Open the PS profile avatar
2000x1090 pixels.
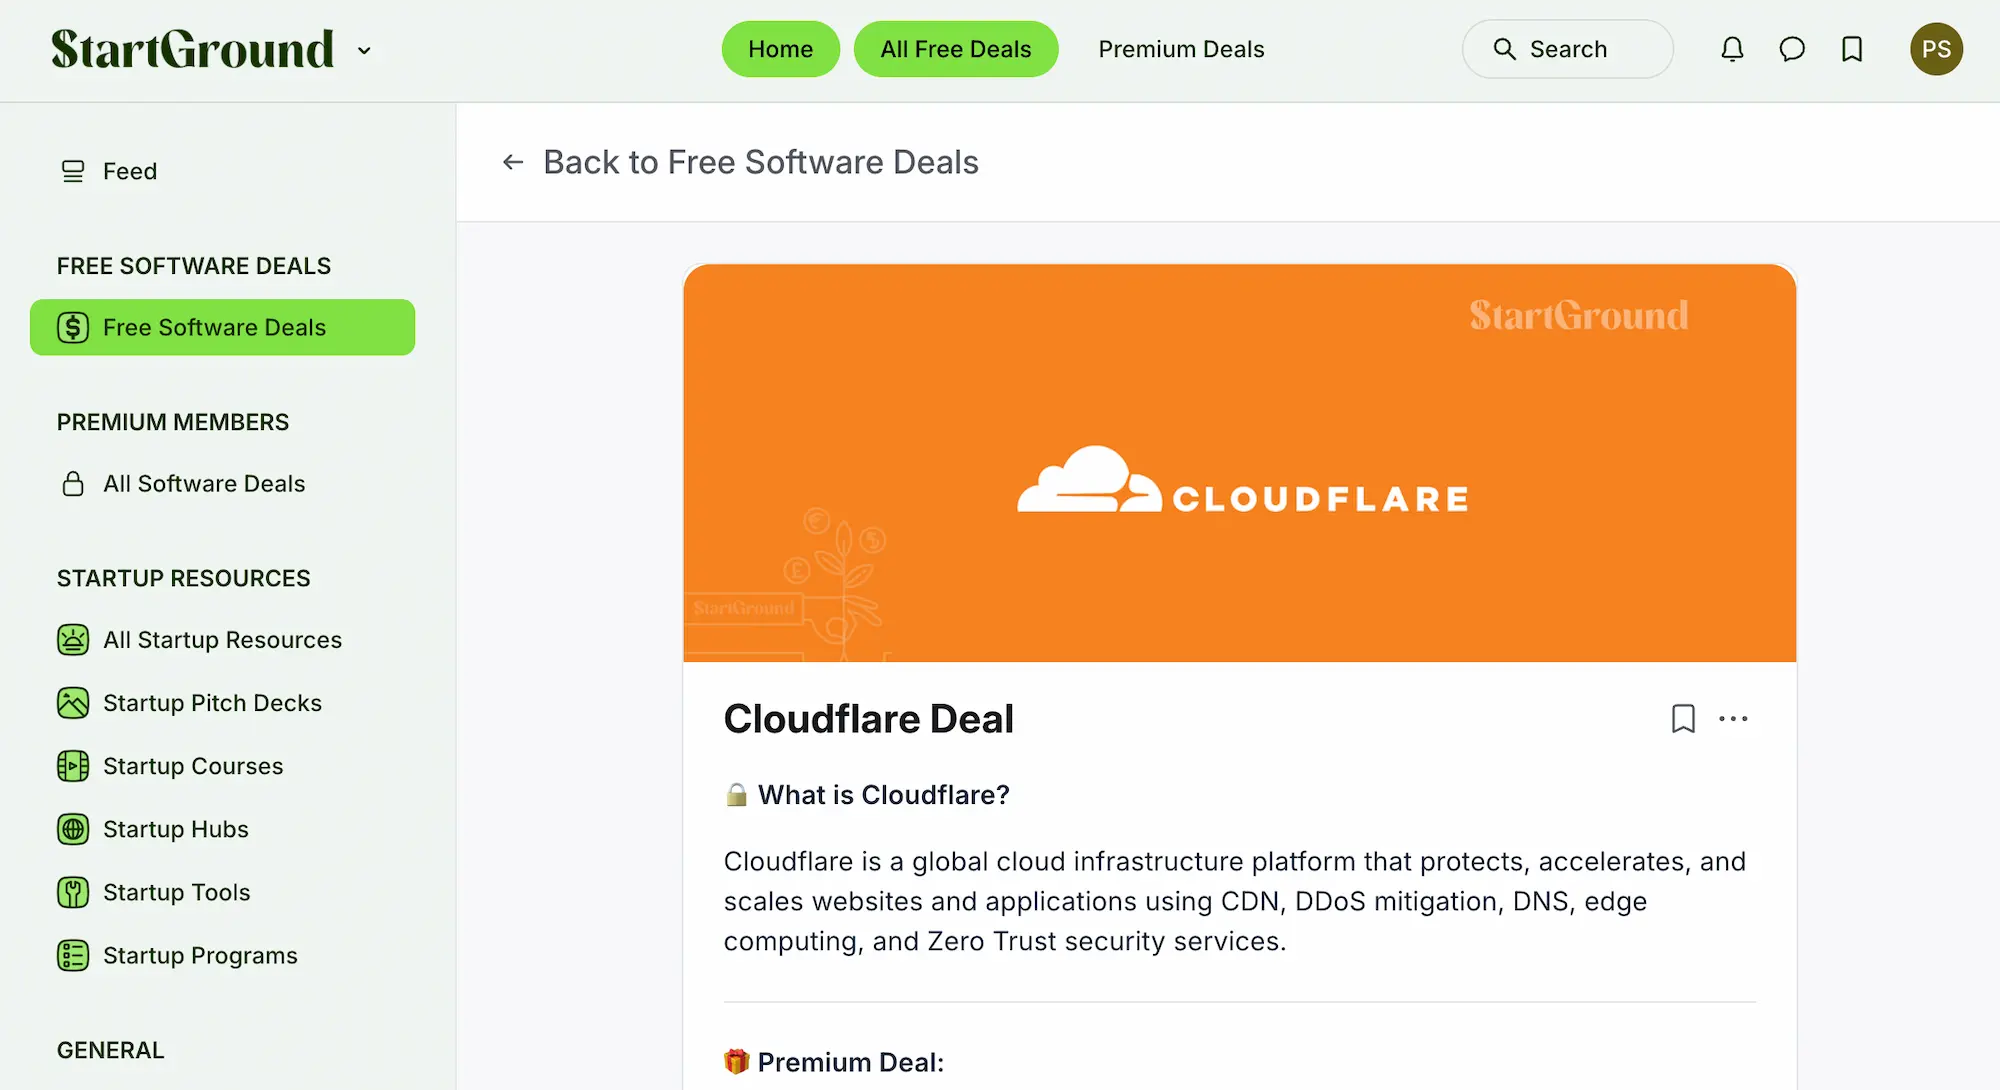[1936, 48]
